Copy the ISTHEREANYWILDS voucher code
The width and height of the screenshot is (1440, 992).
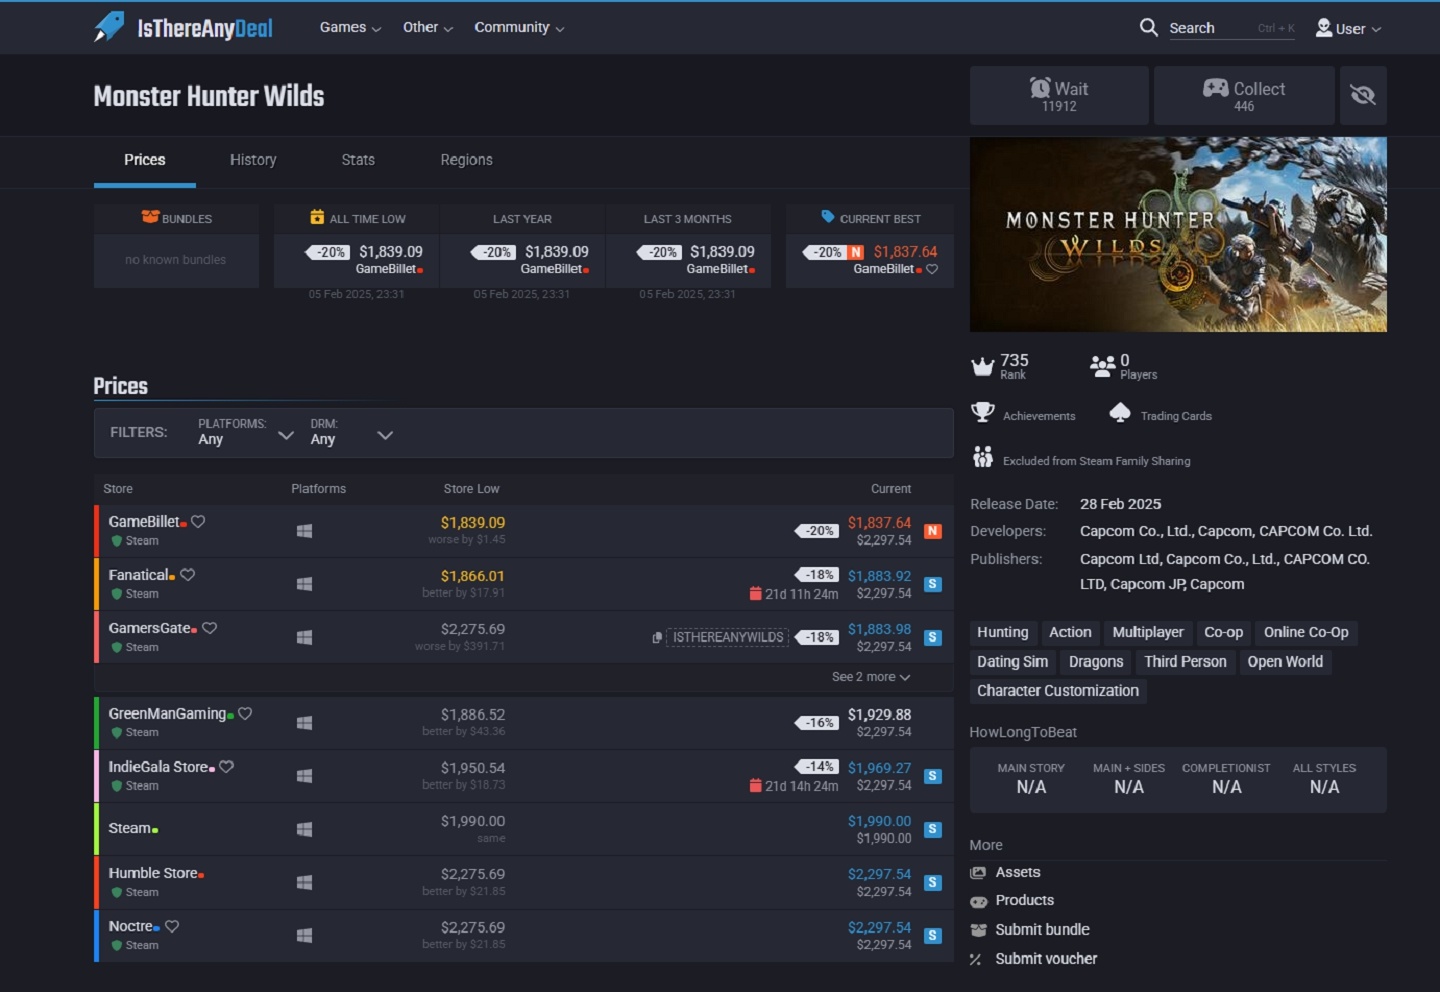728,637
